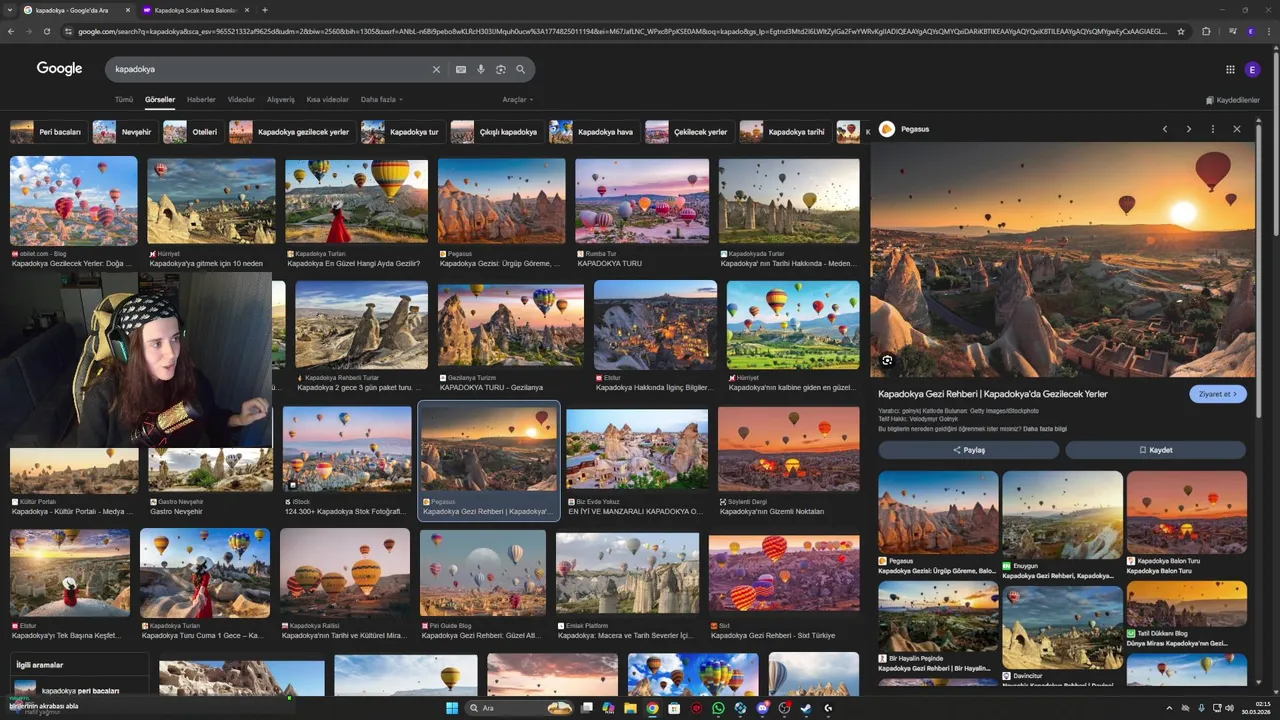Image resolution: width=1280 pixels, height=720 pixels.
Task: Close the image preview panel
Action: point(1237,129)
